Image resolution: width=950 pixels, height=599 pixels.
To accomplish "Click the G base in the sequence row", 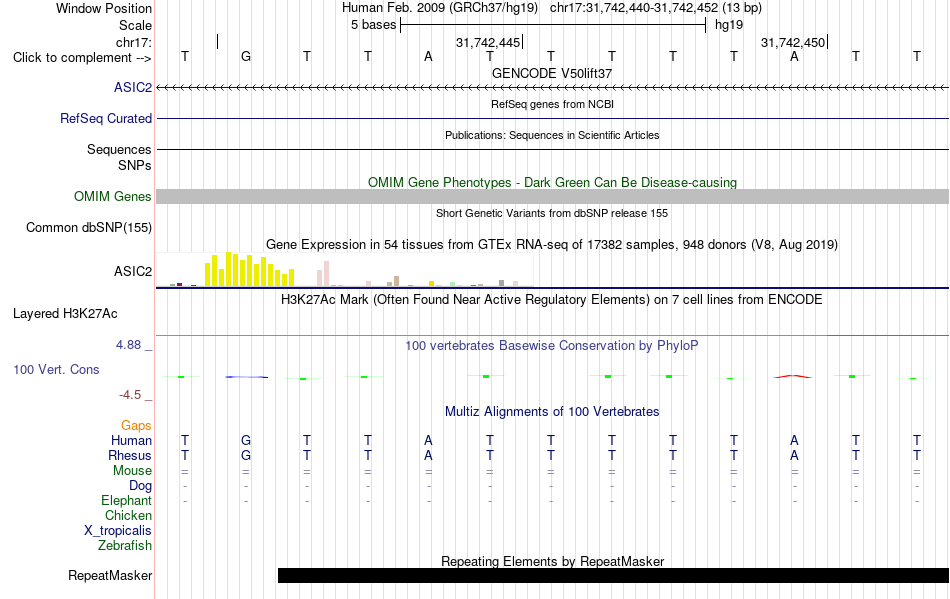I will point(246,57).
